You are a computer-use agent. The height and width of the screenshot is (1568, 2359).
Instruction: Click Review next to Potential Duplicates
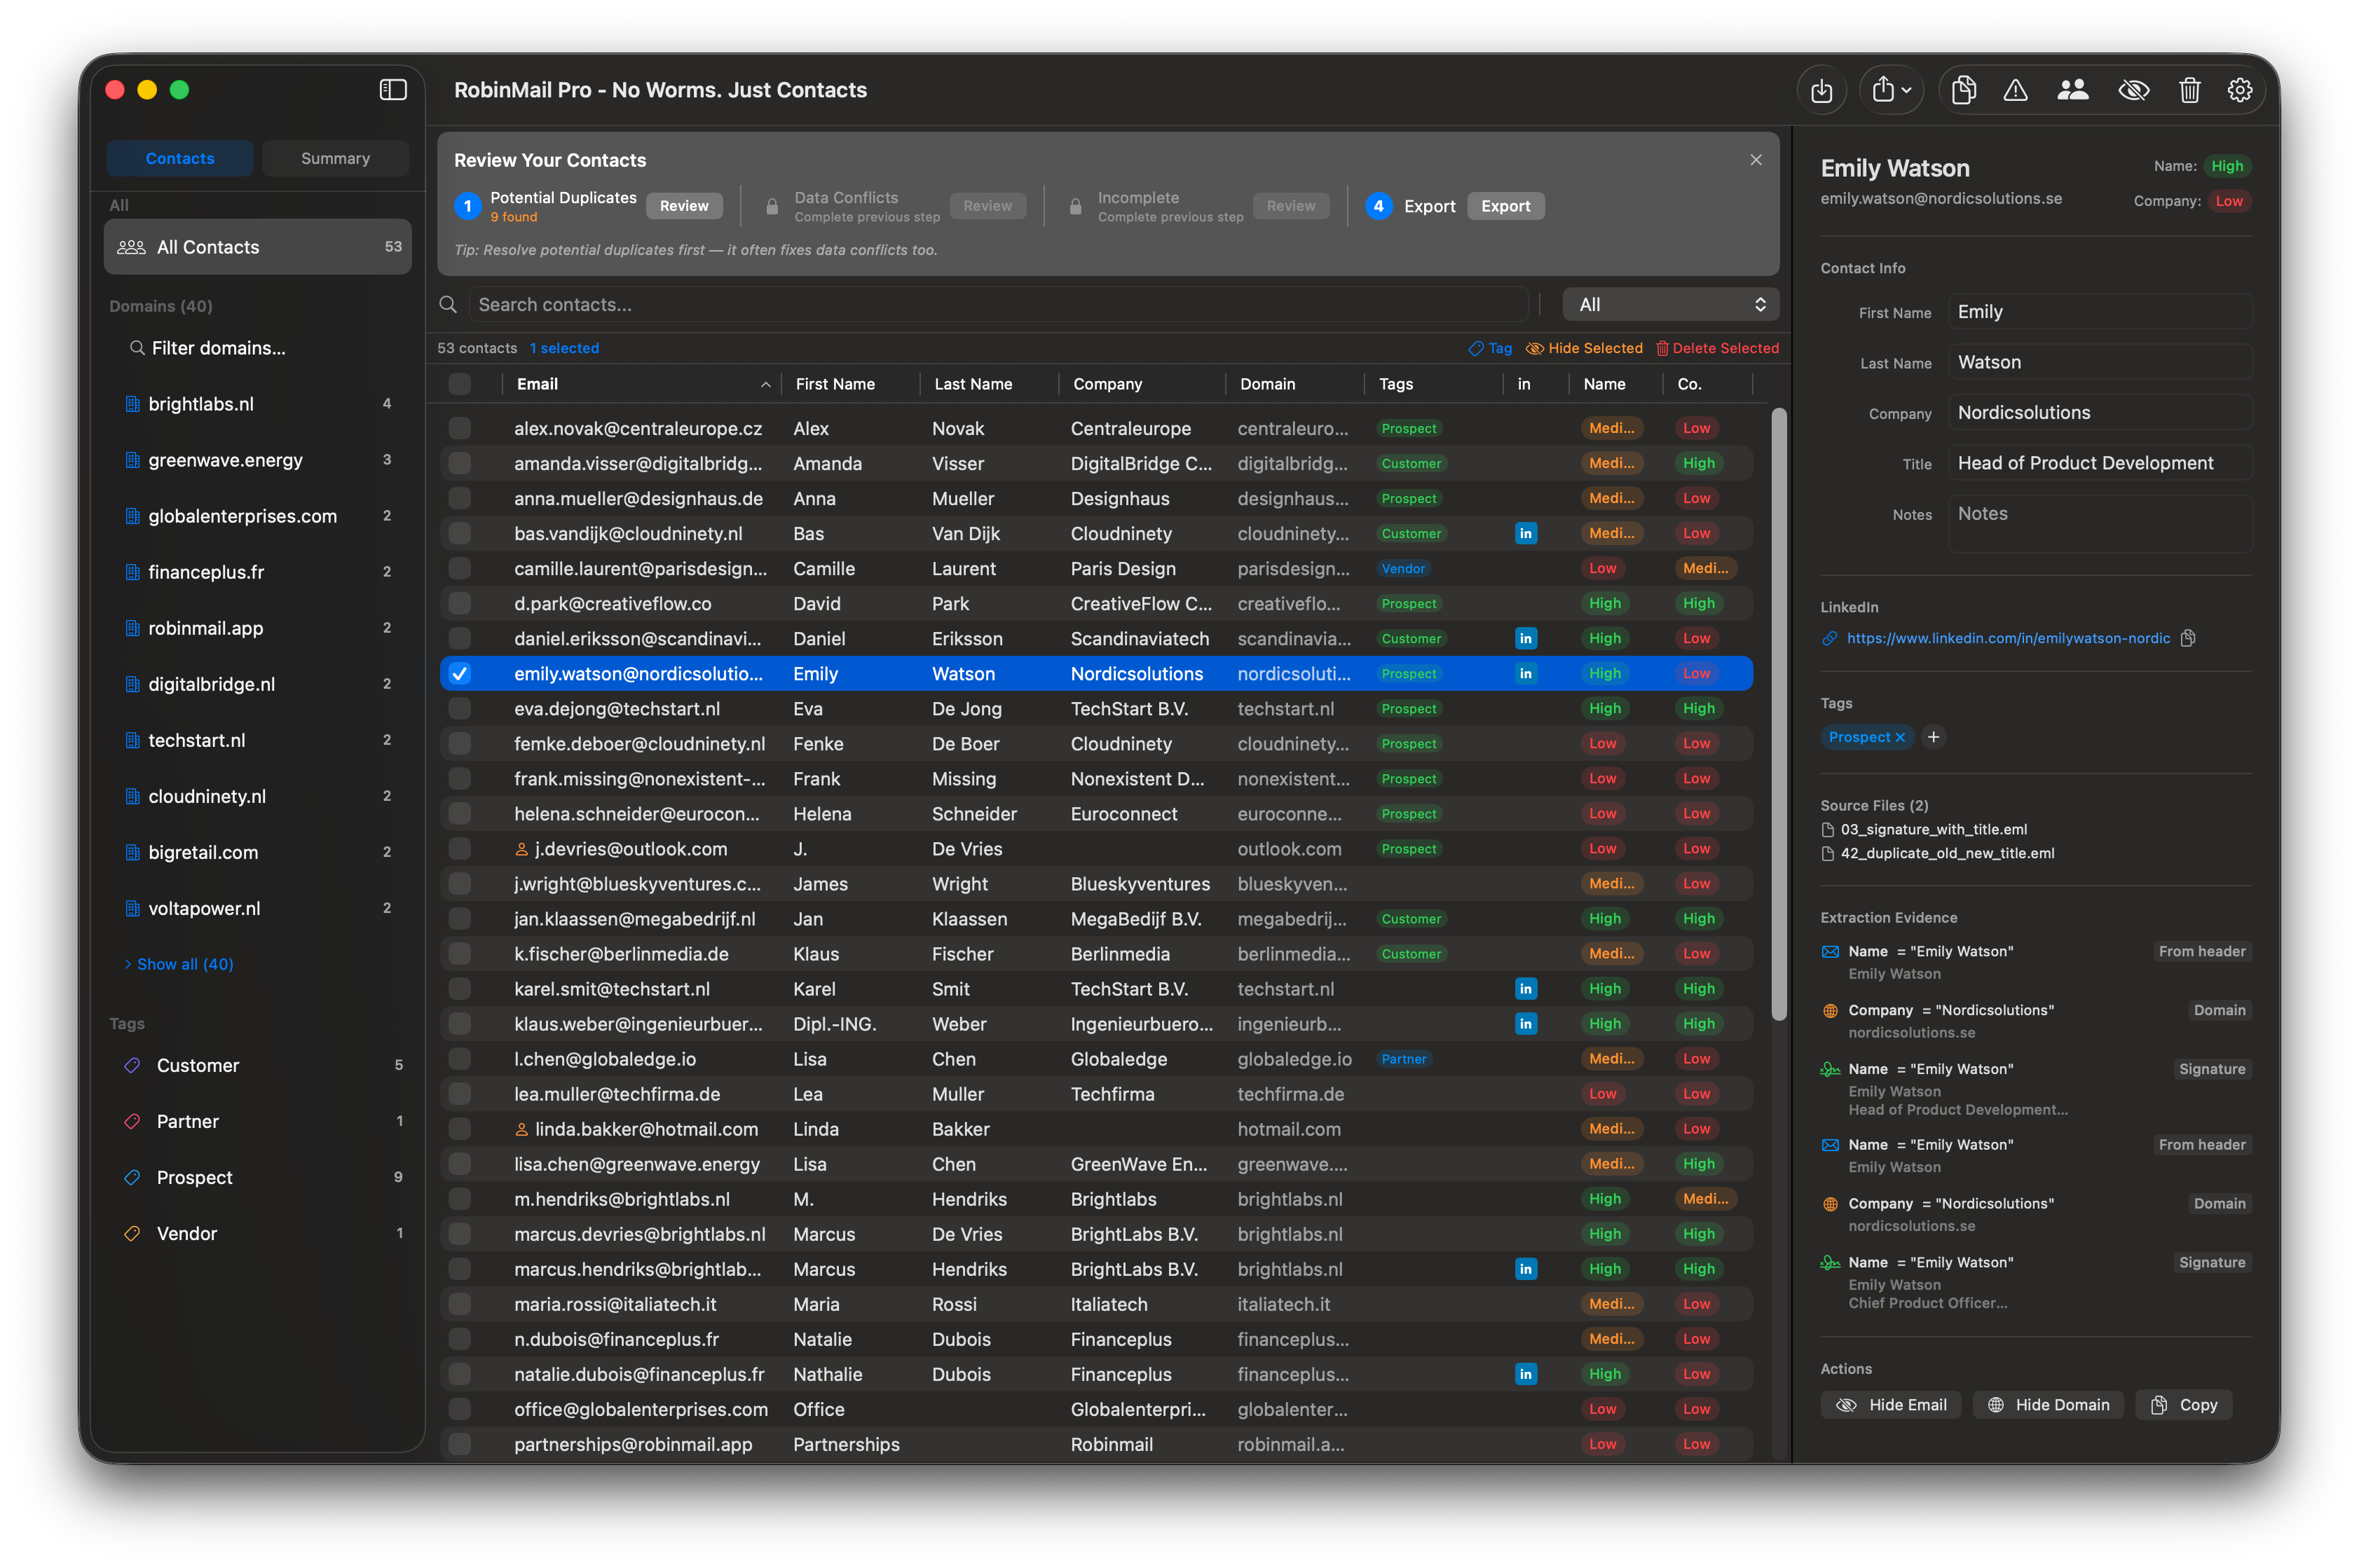[x=684, y=206]
